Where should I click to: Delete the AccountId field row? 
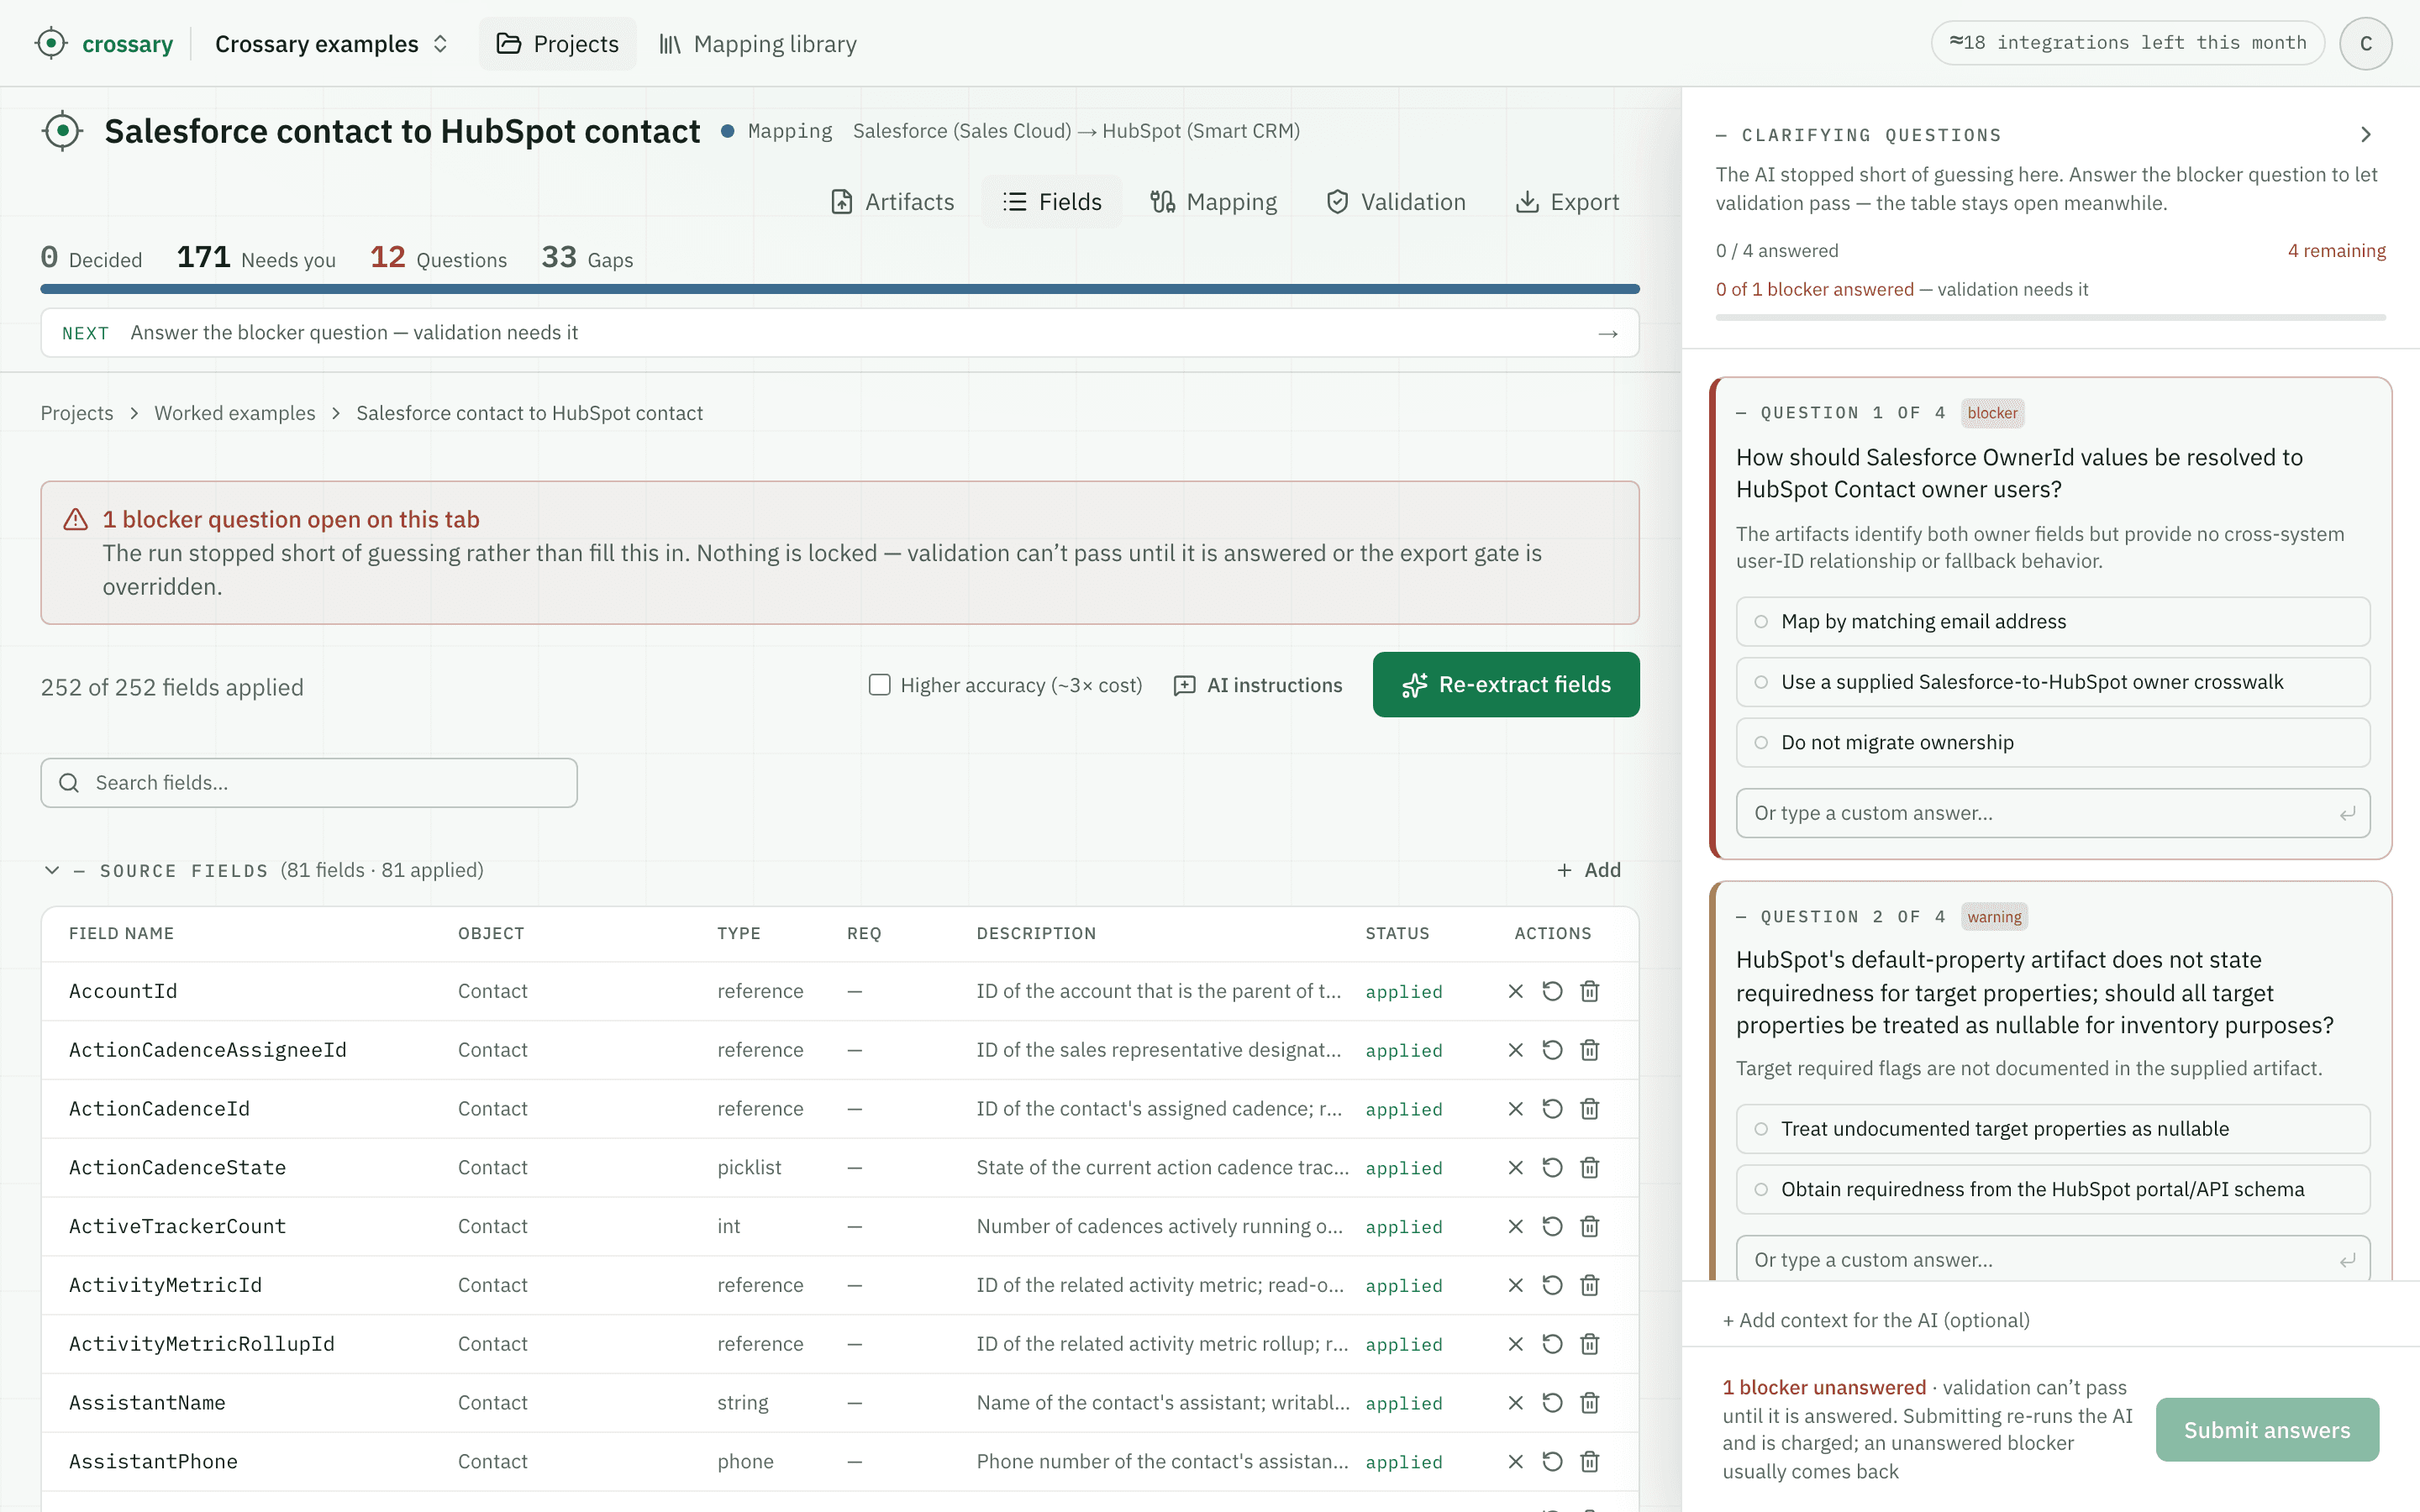point(1589,991)
